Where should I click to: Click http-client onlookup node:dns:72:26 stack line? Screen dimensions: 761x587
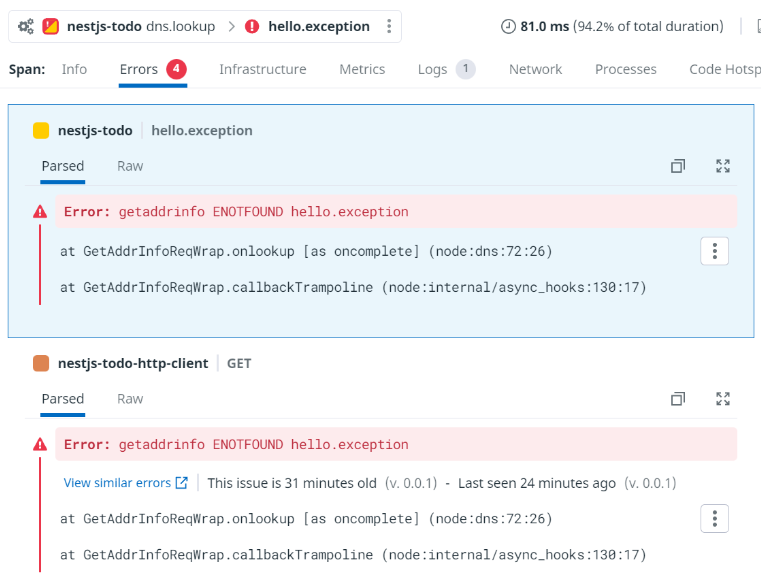[306, 519]
